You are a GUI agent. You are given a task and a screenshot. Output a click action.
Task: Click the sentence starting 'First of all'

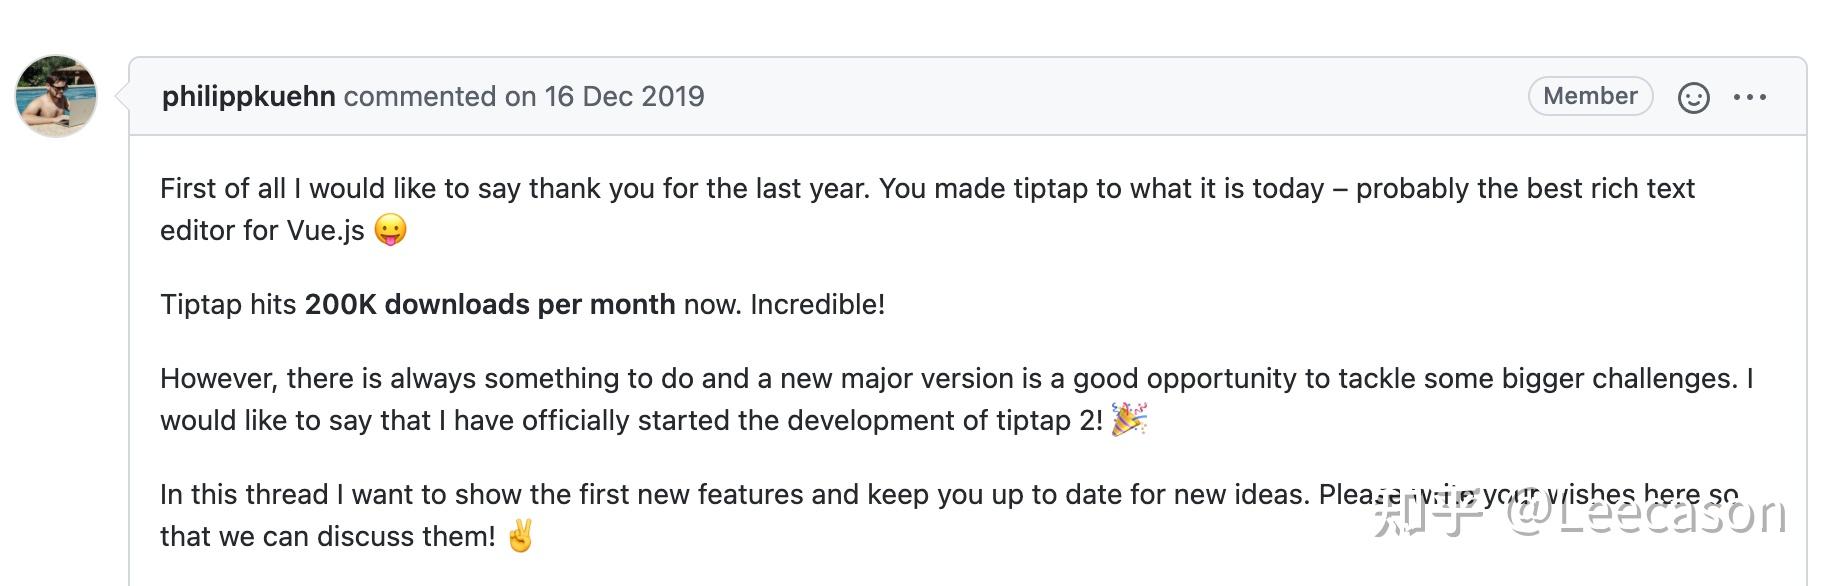coord(927,209)
